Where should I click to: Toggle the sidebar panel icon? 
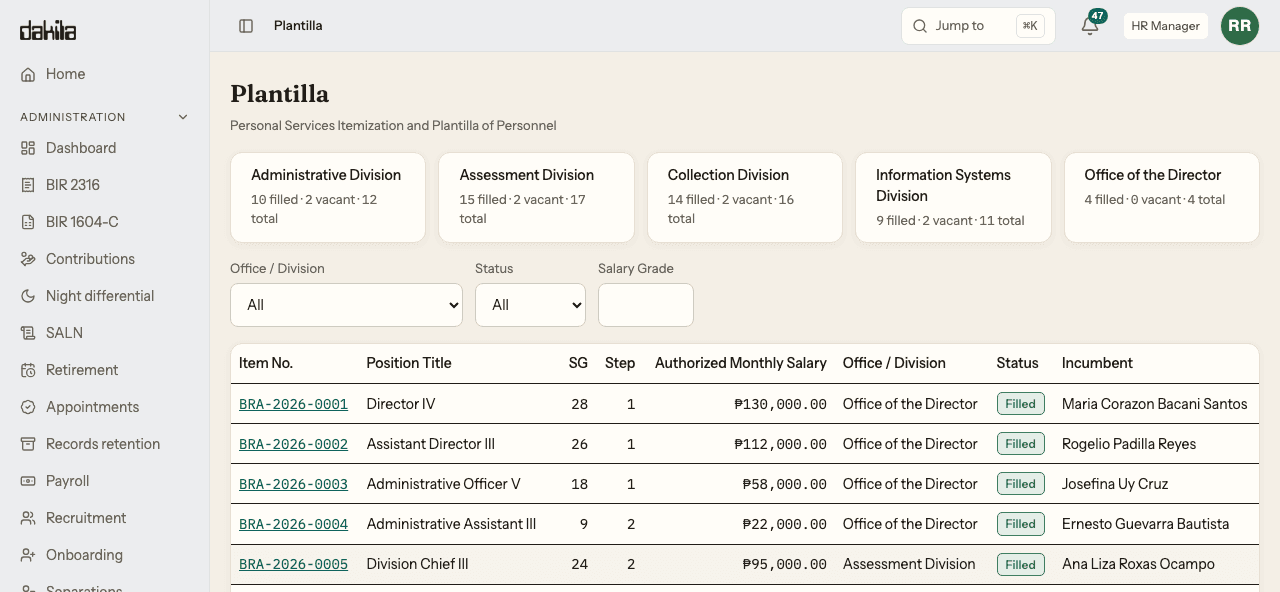click(246, 26)
